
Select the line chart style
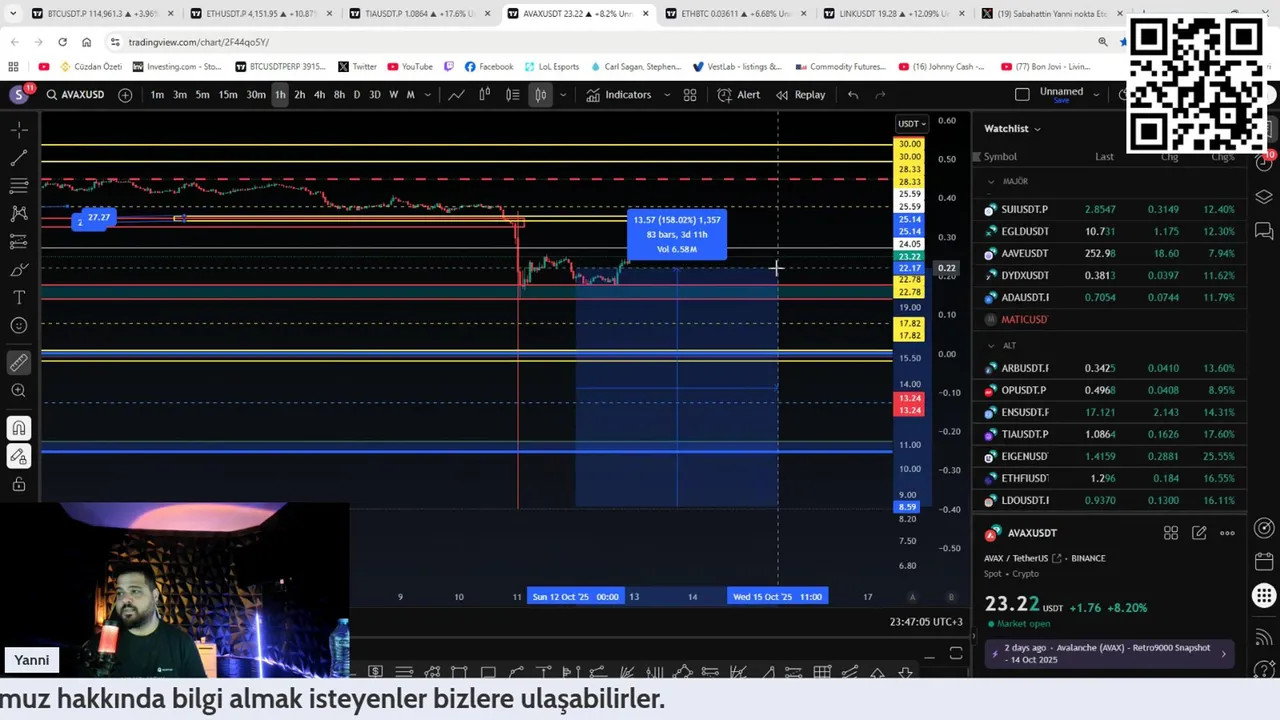[x=456, y=95]
